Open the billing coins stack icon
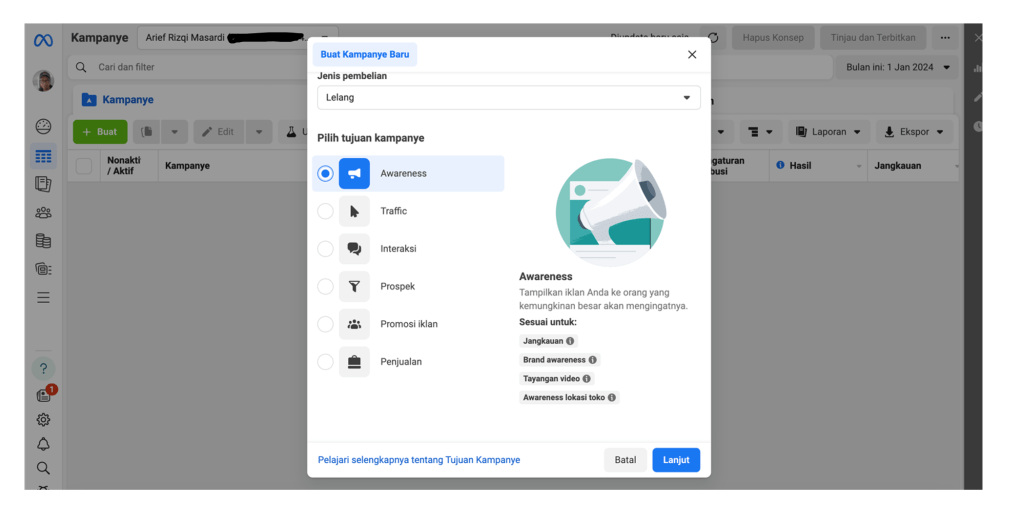Image resolution: width=1023 pixels, height=522 pixels. (43, 241)
